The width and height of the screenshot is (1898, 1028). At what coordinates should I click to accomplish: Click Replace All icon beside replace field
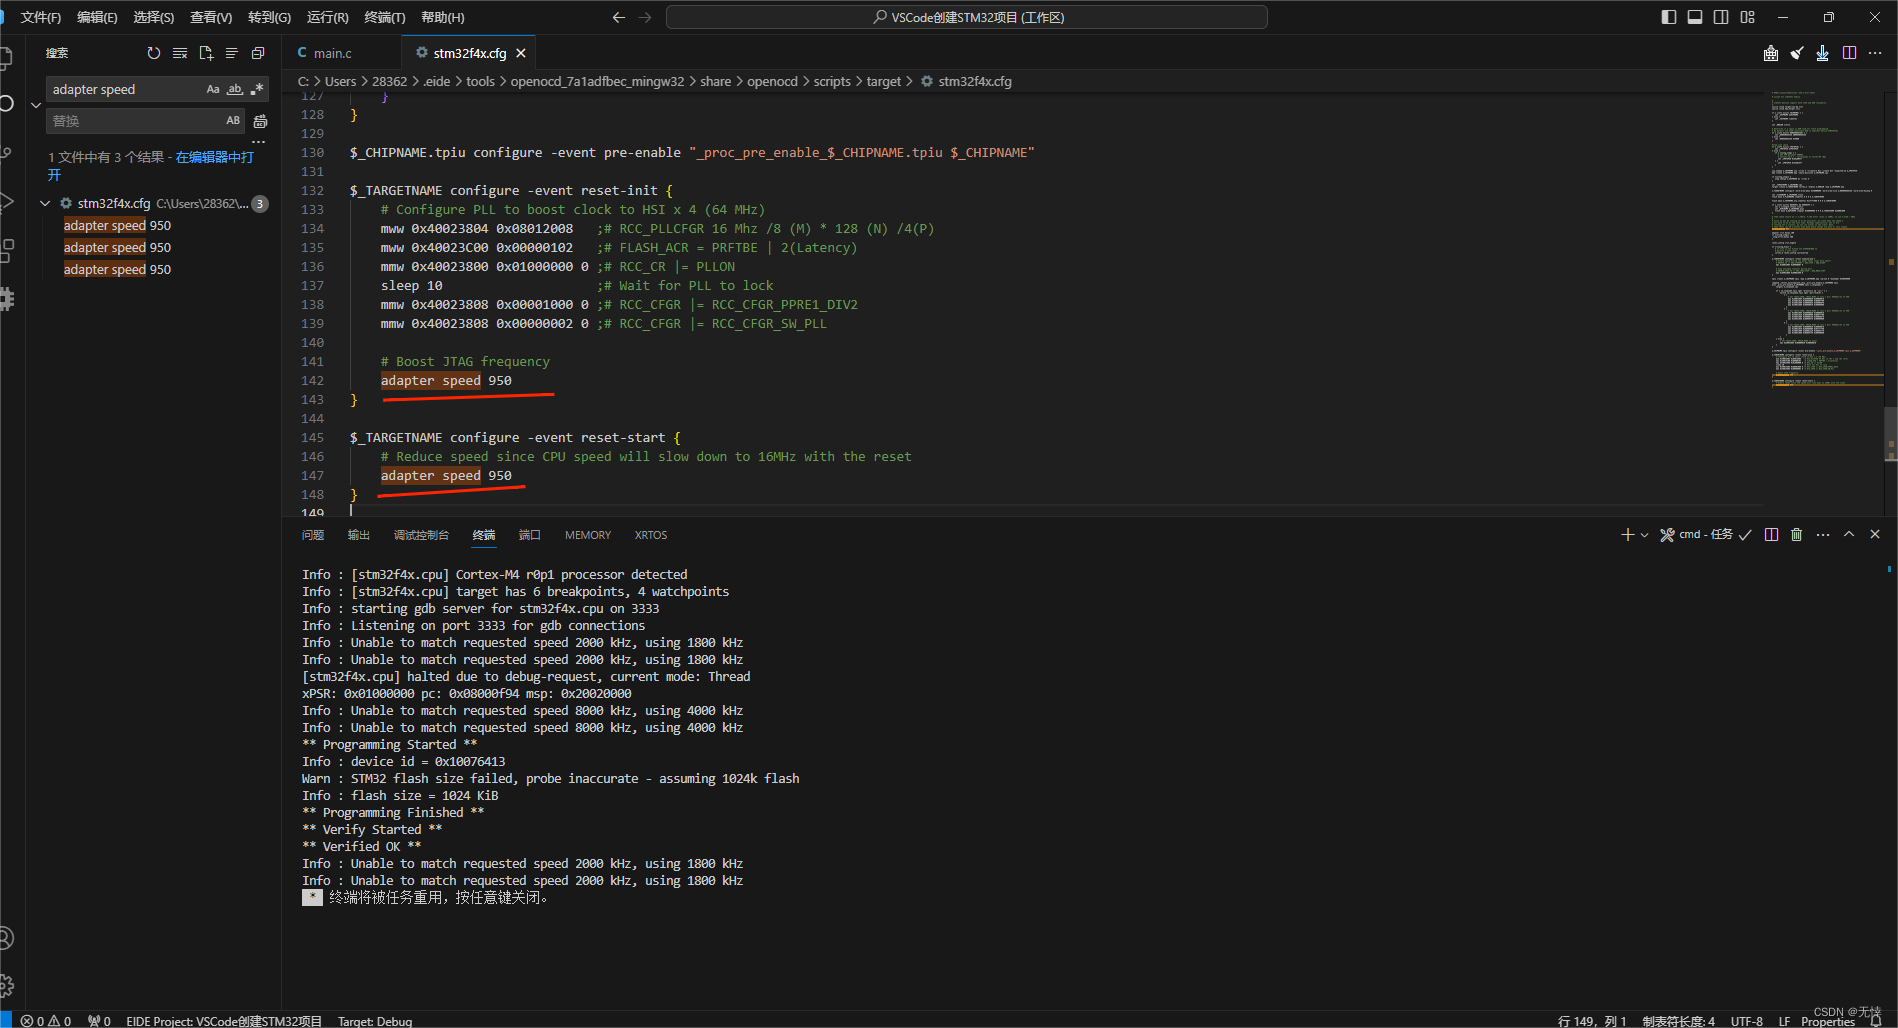point(260,121)
